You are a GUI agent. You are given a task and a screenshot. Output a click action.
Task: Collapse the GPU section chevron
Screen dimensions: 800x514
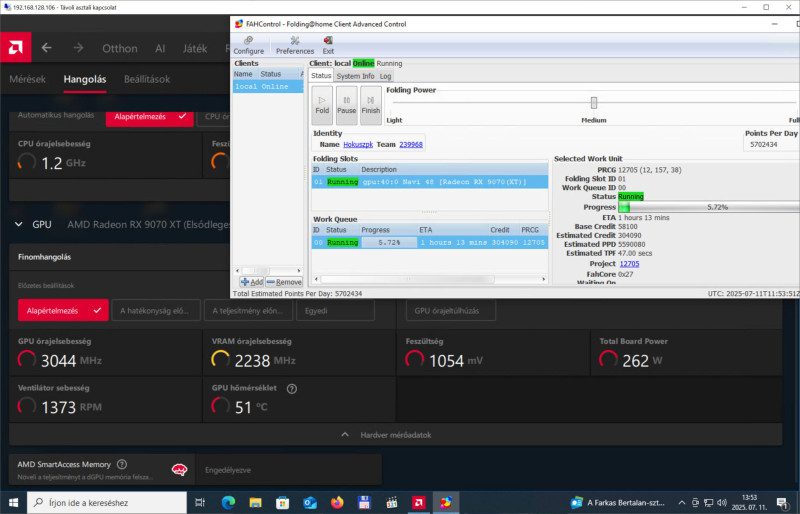click(19, 225)
